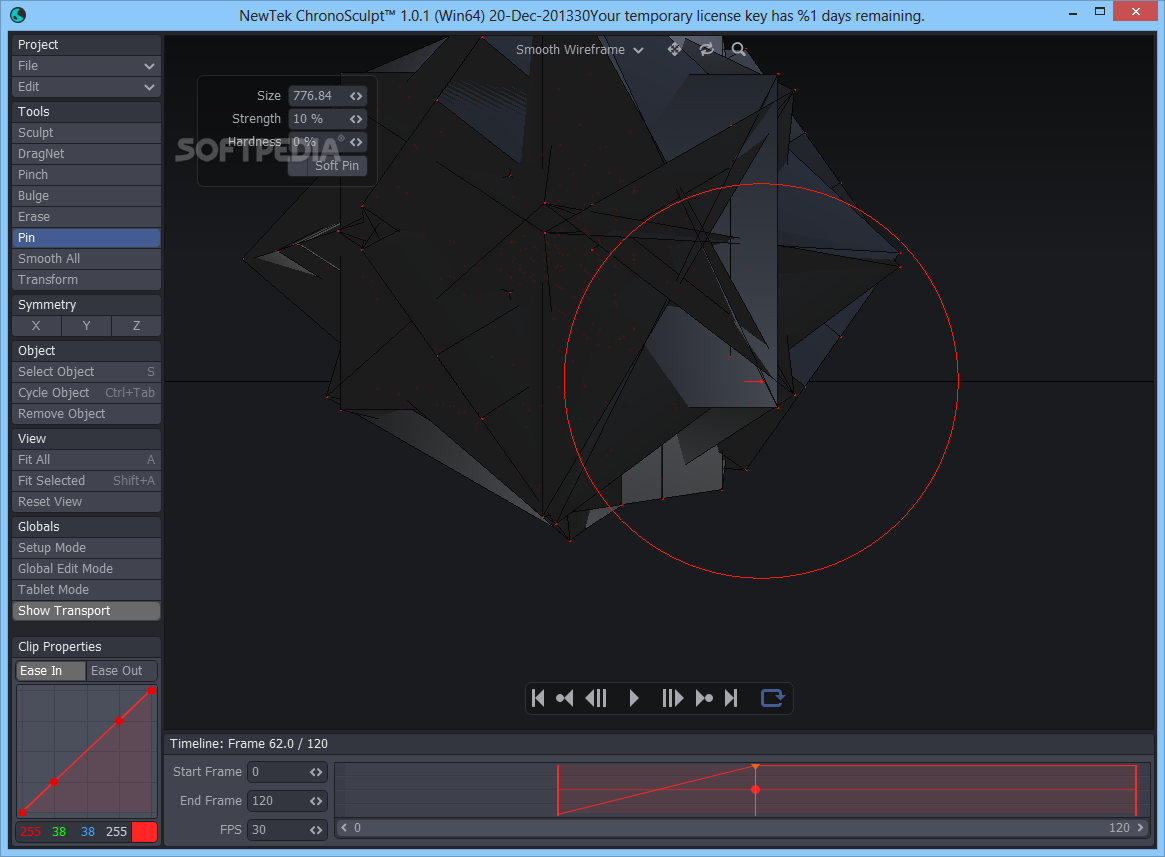Click the red clip color swatch

coord(144,832)
